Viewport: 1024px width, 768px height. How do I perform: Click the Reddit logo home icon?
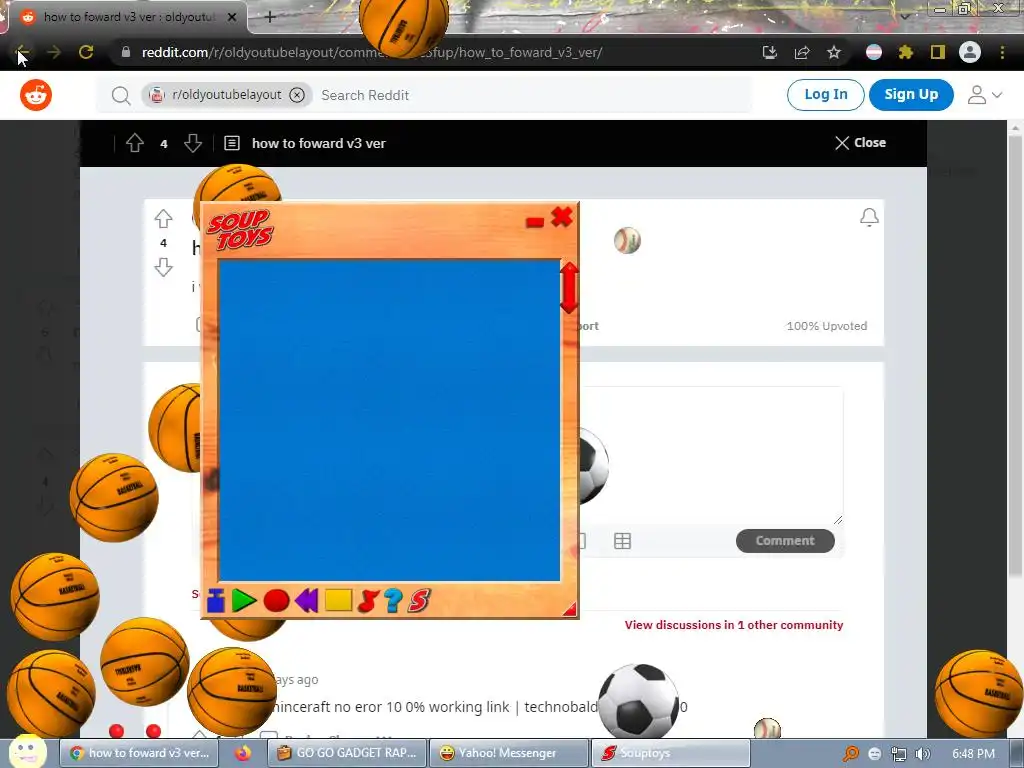[x=36, y=95]
